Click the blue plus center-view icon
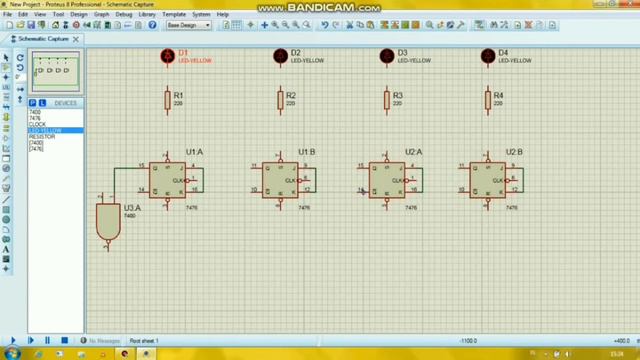640x360 pixels. click(264, 25)
